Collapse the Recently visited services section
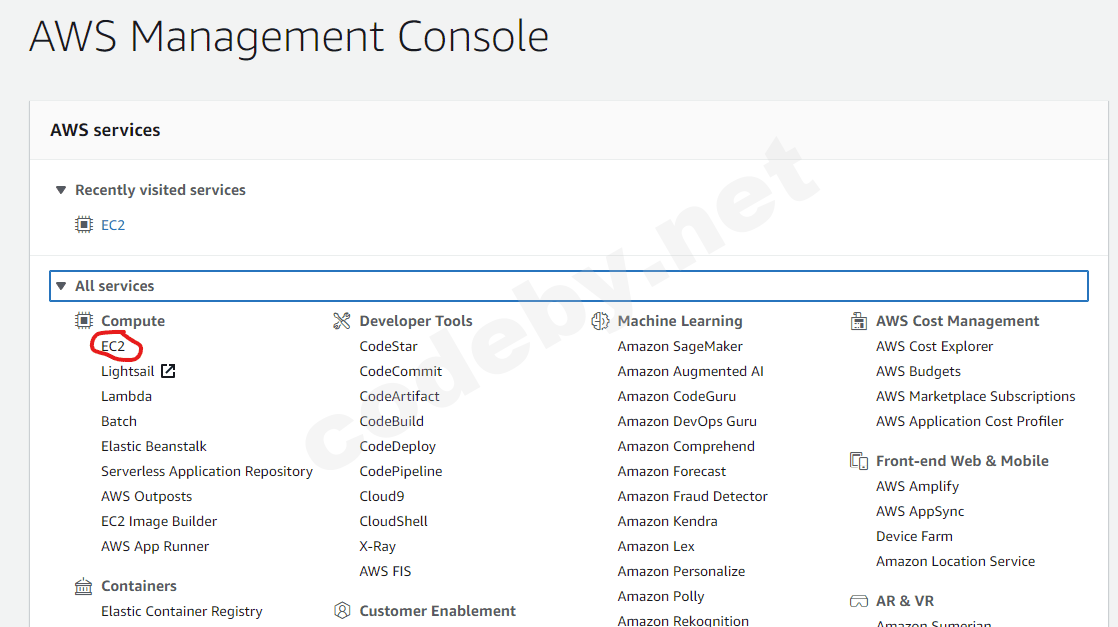 click(x=61, y=190)
